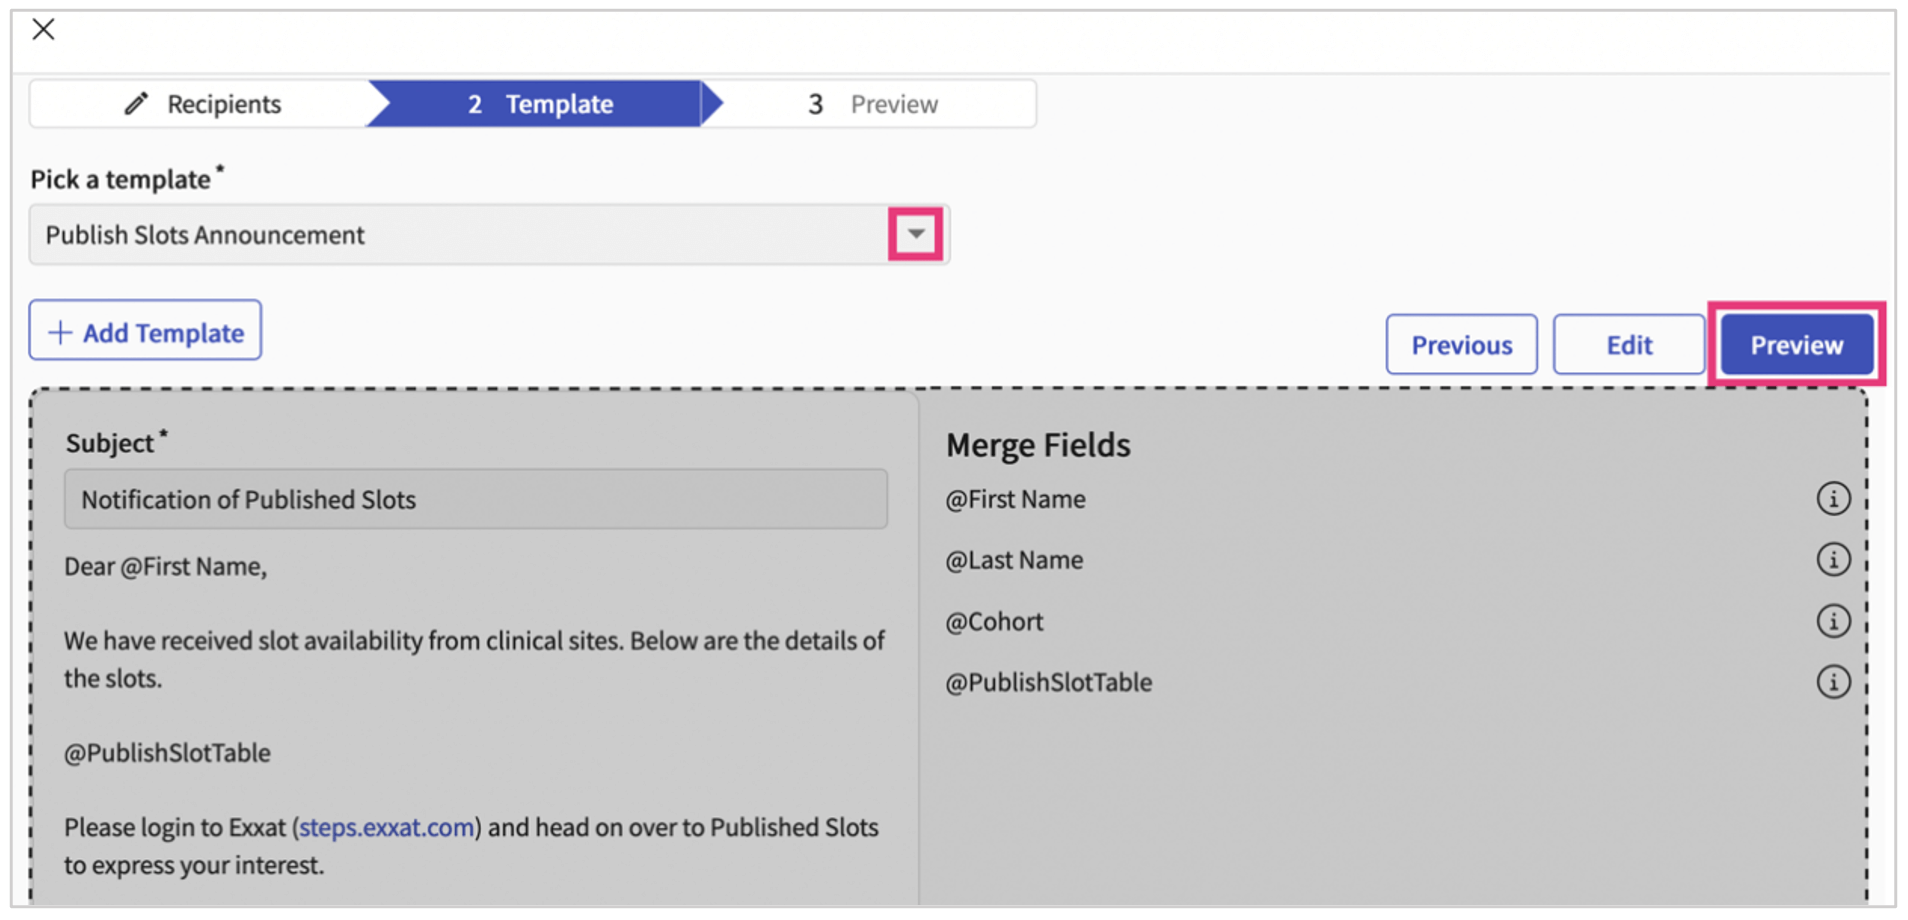This screenshot has width=1908, height=920.
Task: Click the pencil icon on the Recipients step
Action: pyautogui.click(x=136, y=103)
